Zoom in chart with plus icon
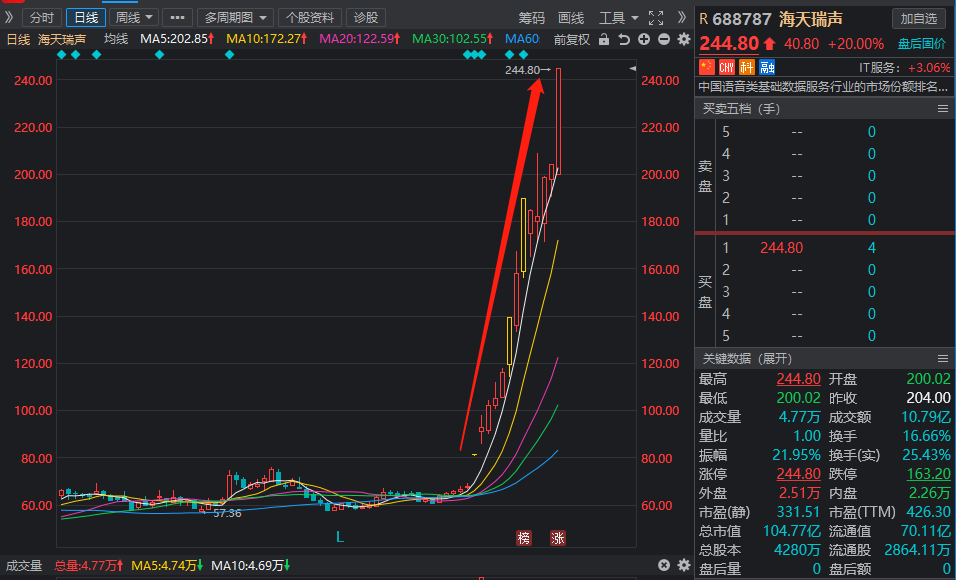 pos(644,40)
